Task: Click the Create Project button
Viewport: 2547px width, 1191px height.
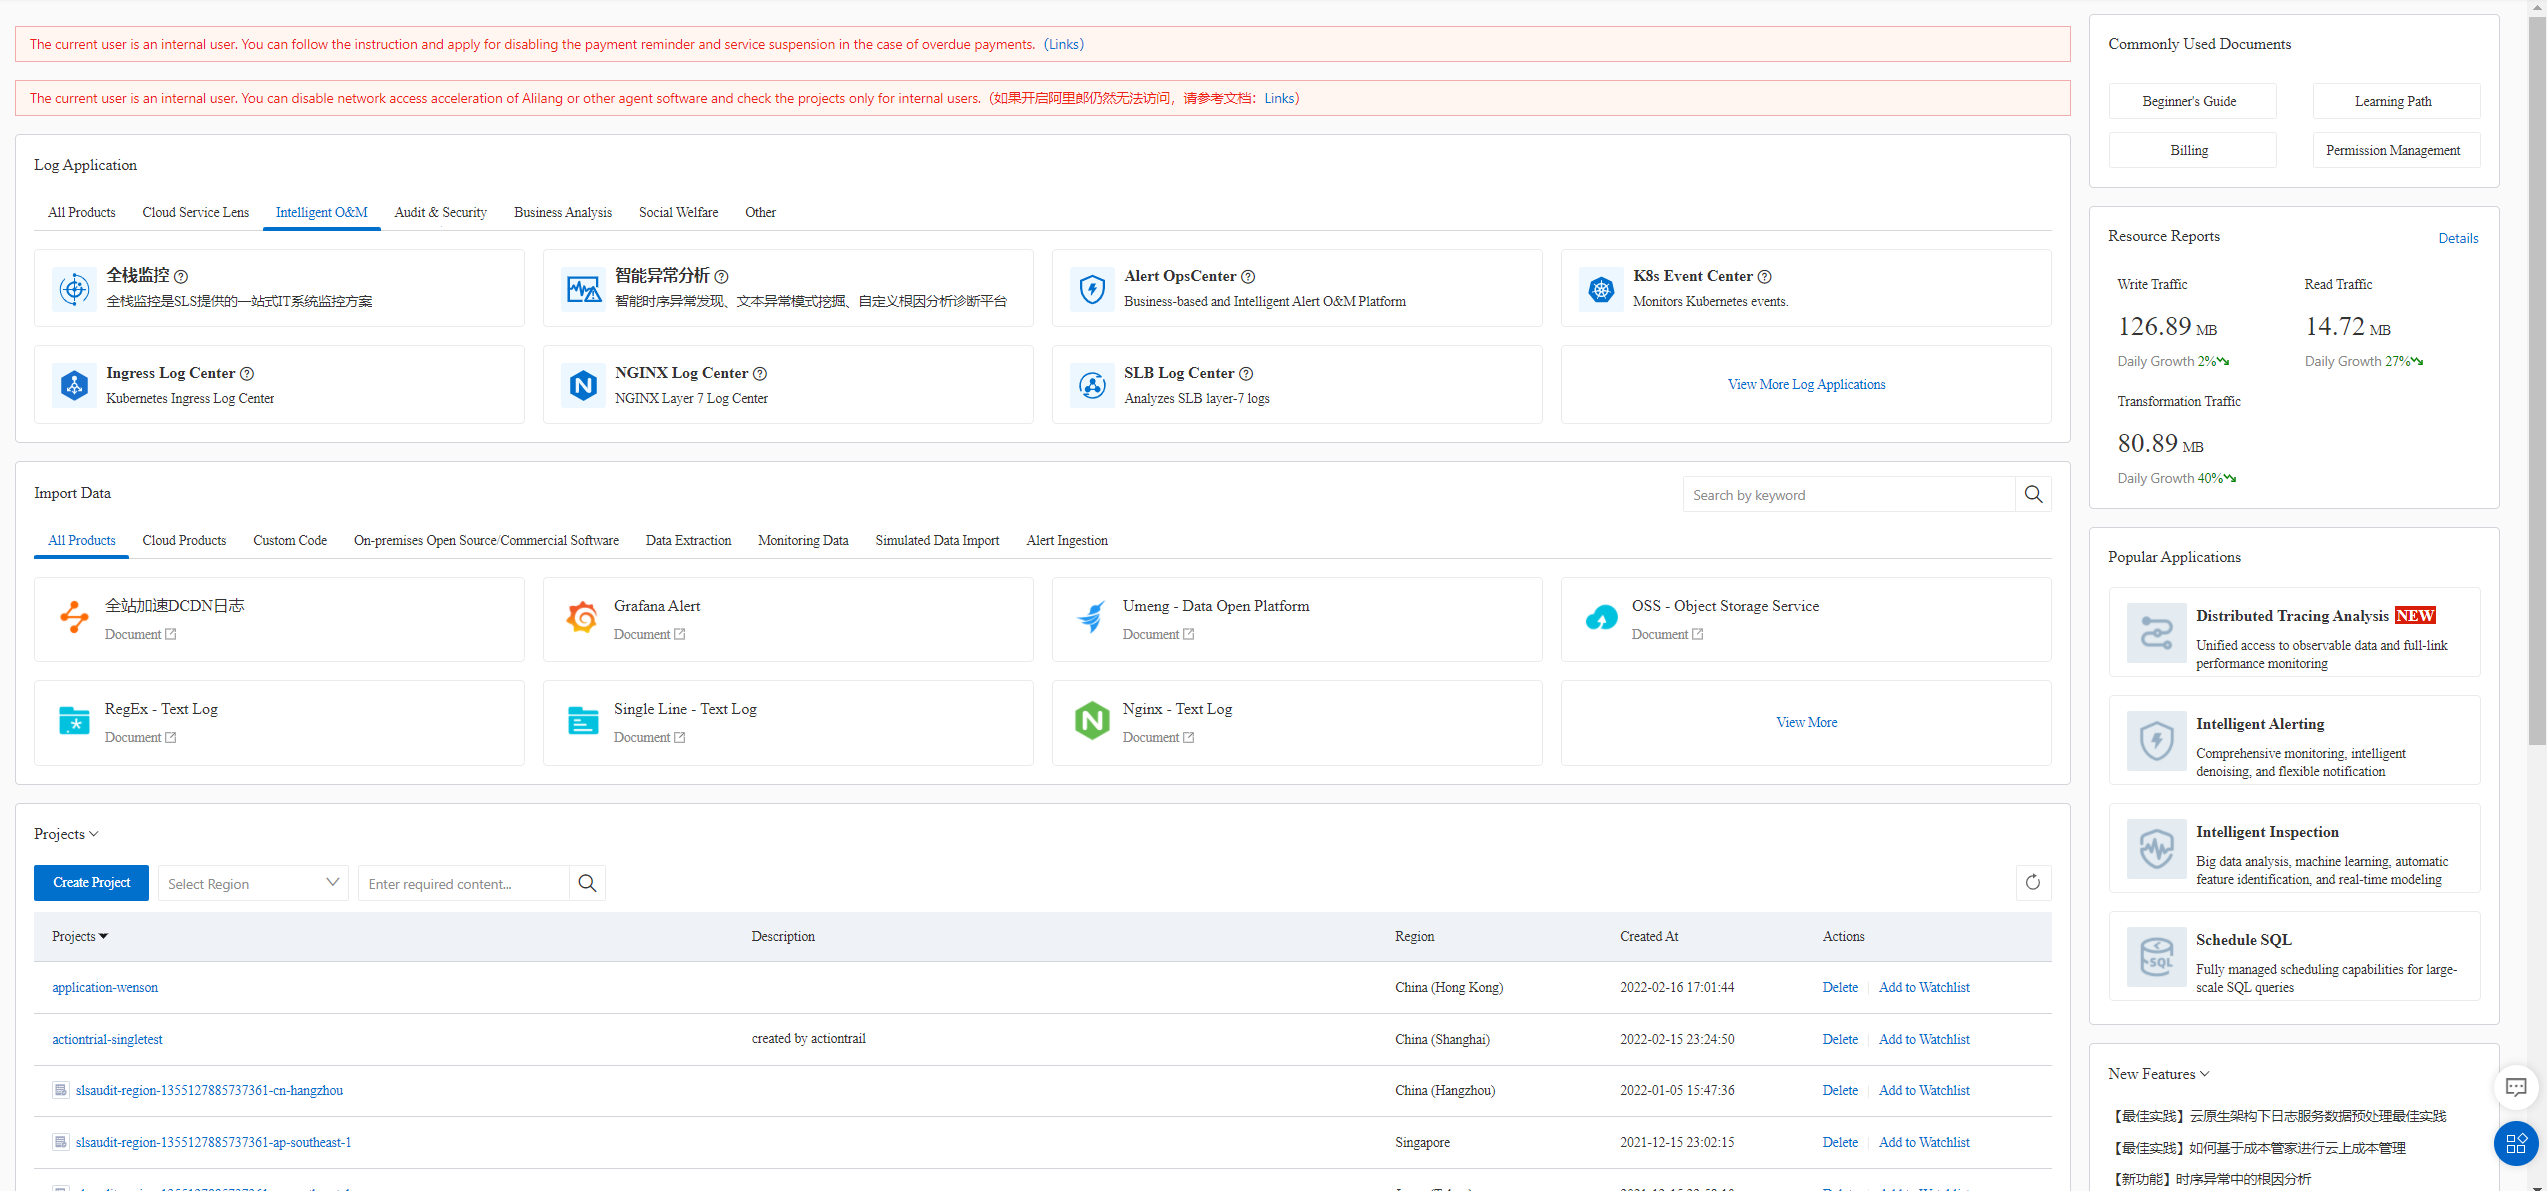Action: (x=91, y=883)
